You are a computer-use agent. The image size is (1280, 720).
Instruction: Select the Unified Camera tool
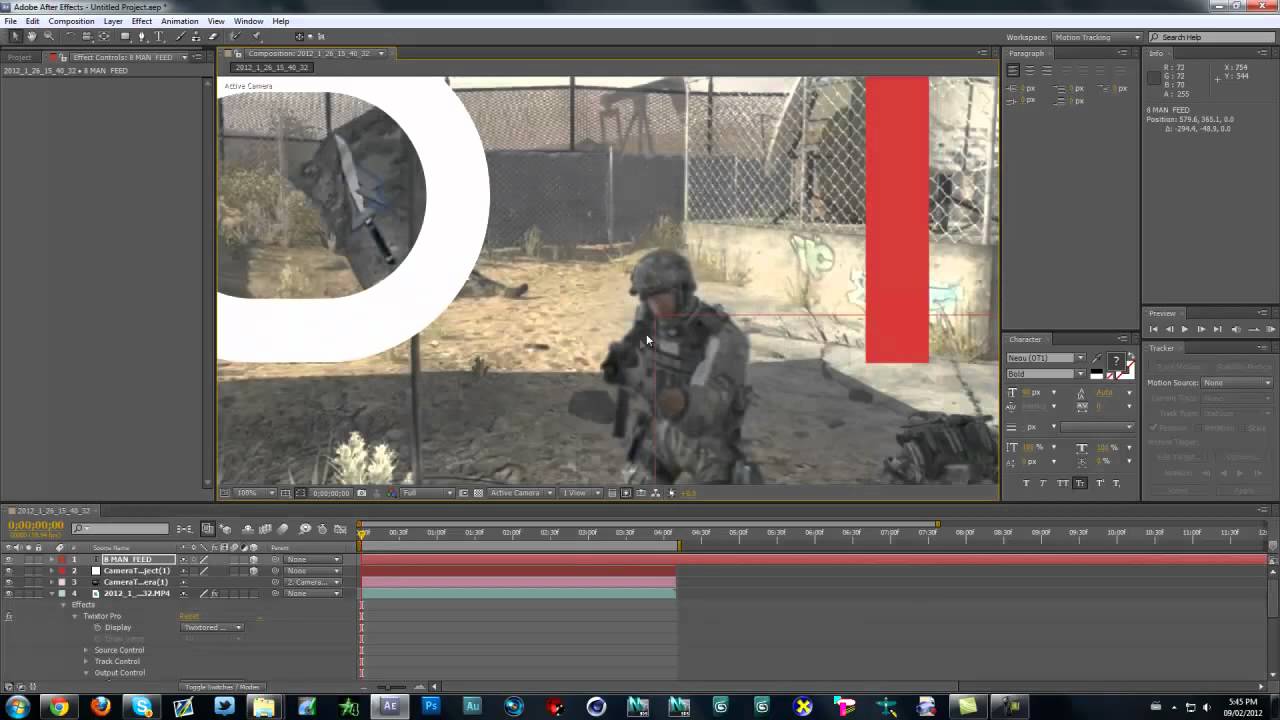coord(87,37)
